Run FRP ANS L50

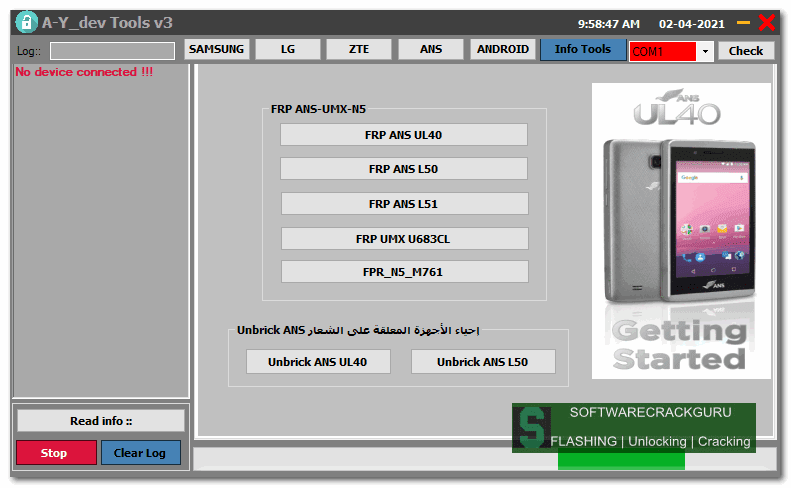point(404,169)
